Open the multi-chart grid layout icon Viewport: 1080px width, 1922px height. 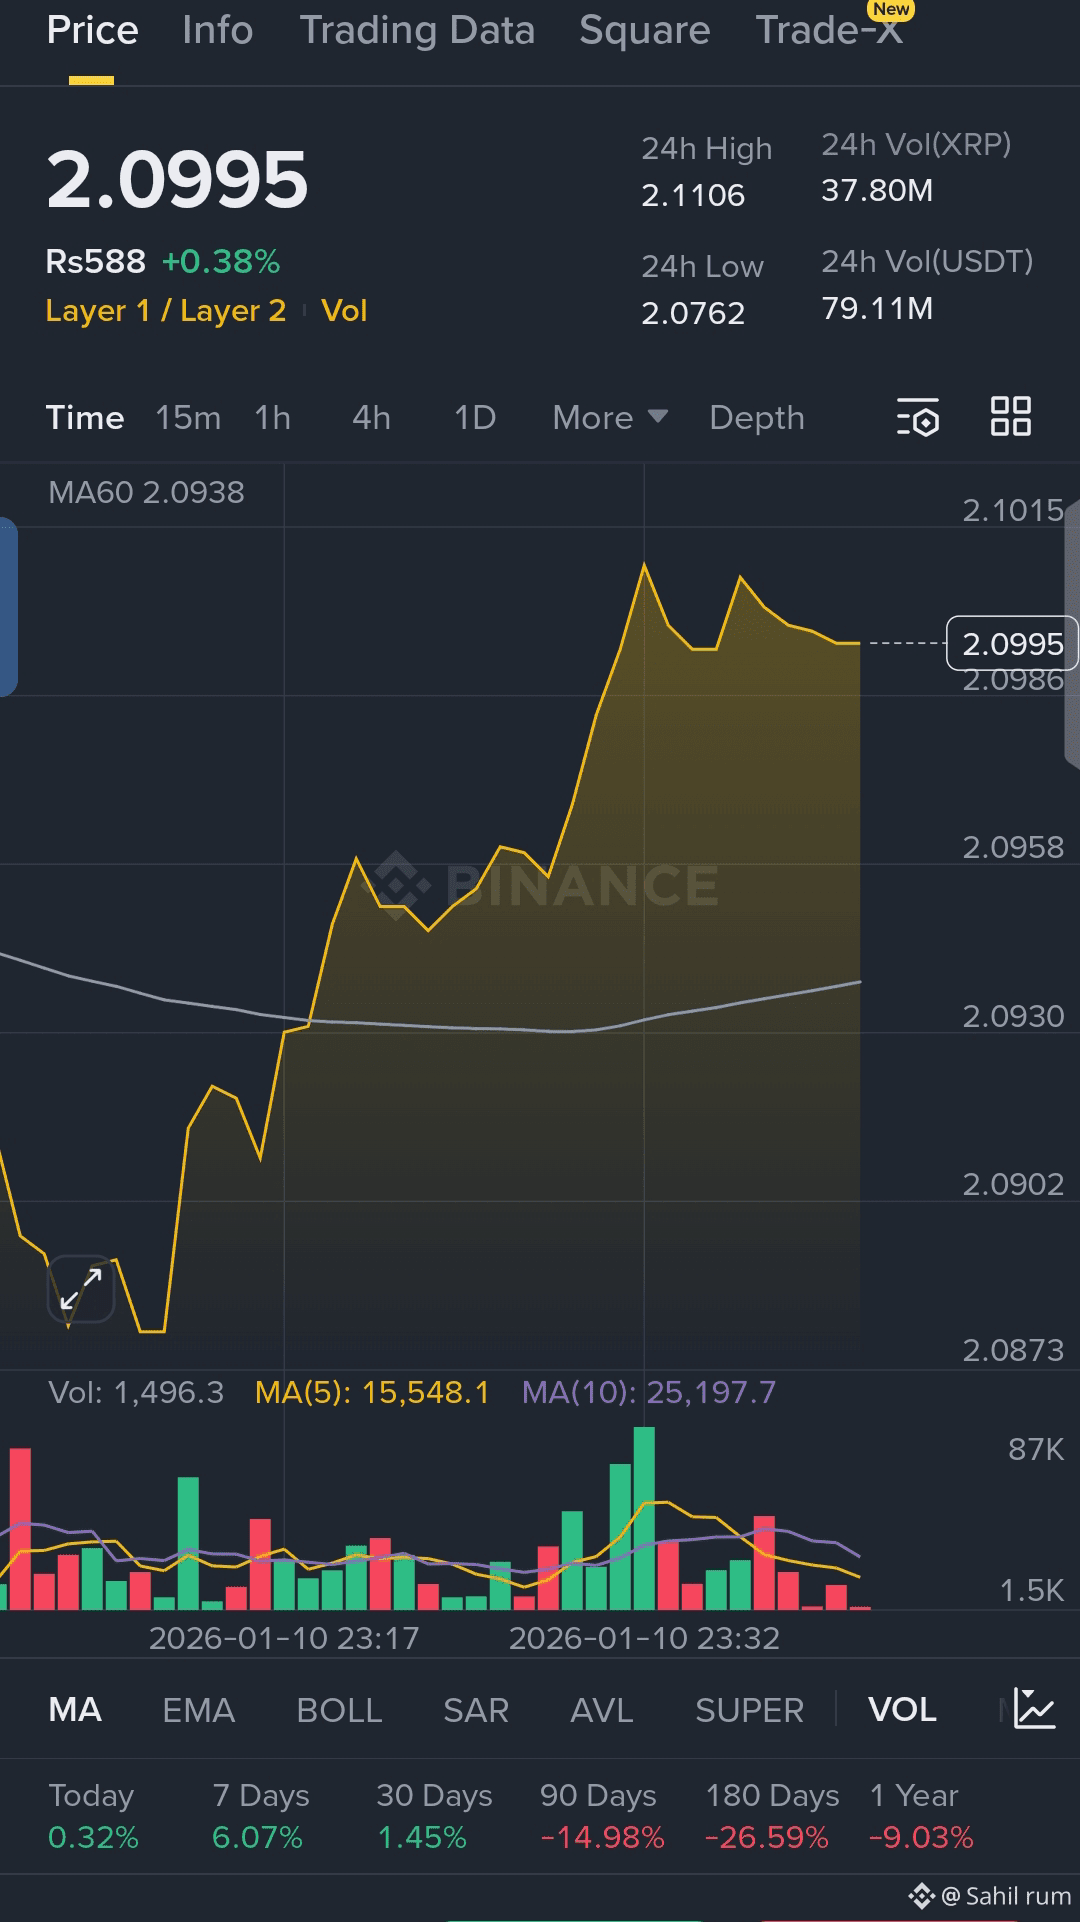(x=1010, y=416)
